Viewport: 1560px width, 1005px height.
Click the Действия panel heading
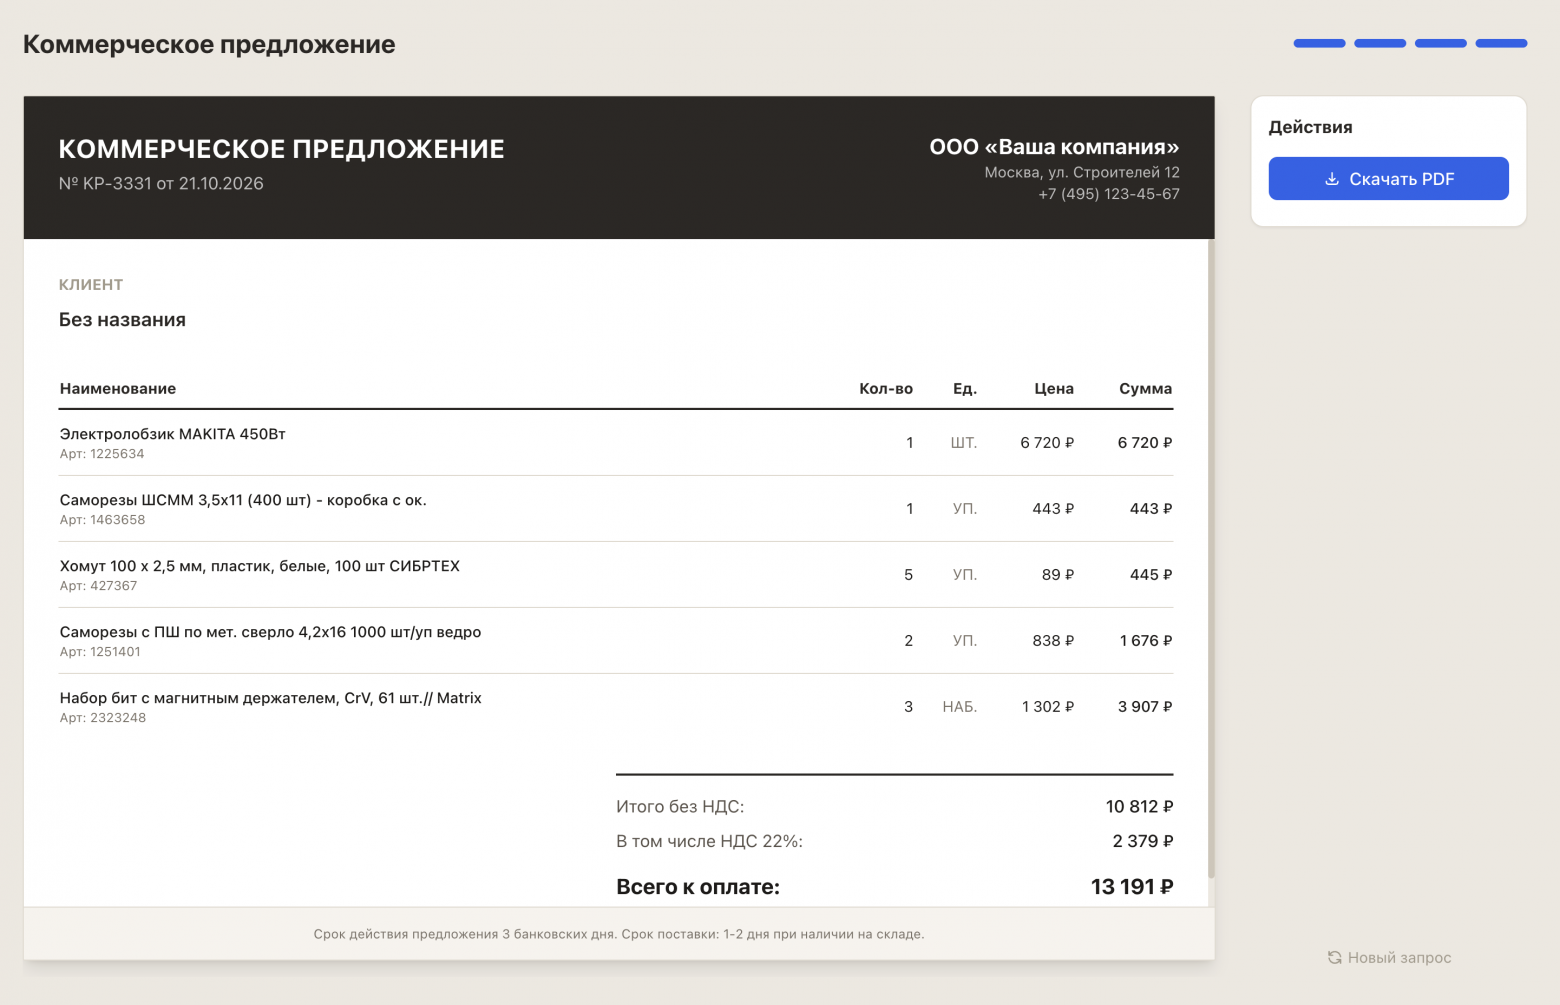1310,127
